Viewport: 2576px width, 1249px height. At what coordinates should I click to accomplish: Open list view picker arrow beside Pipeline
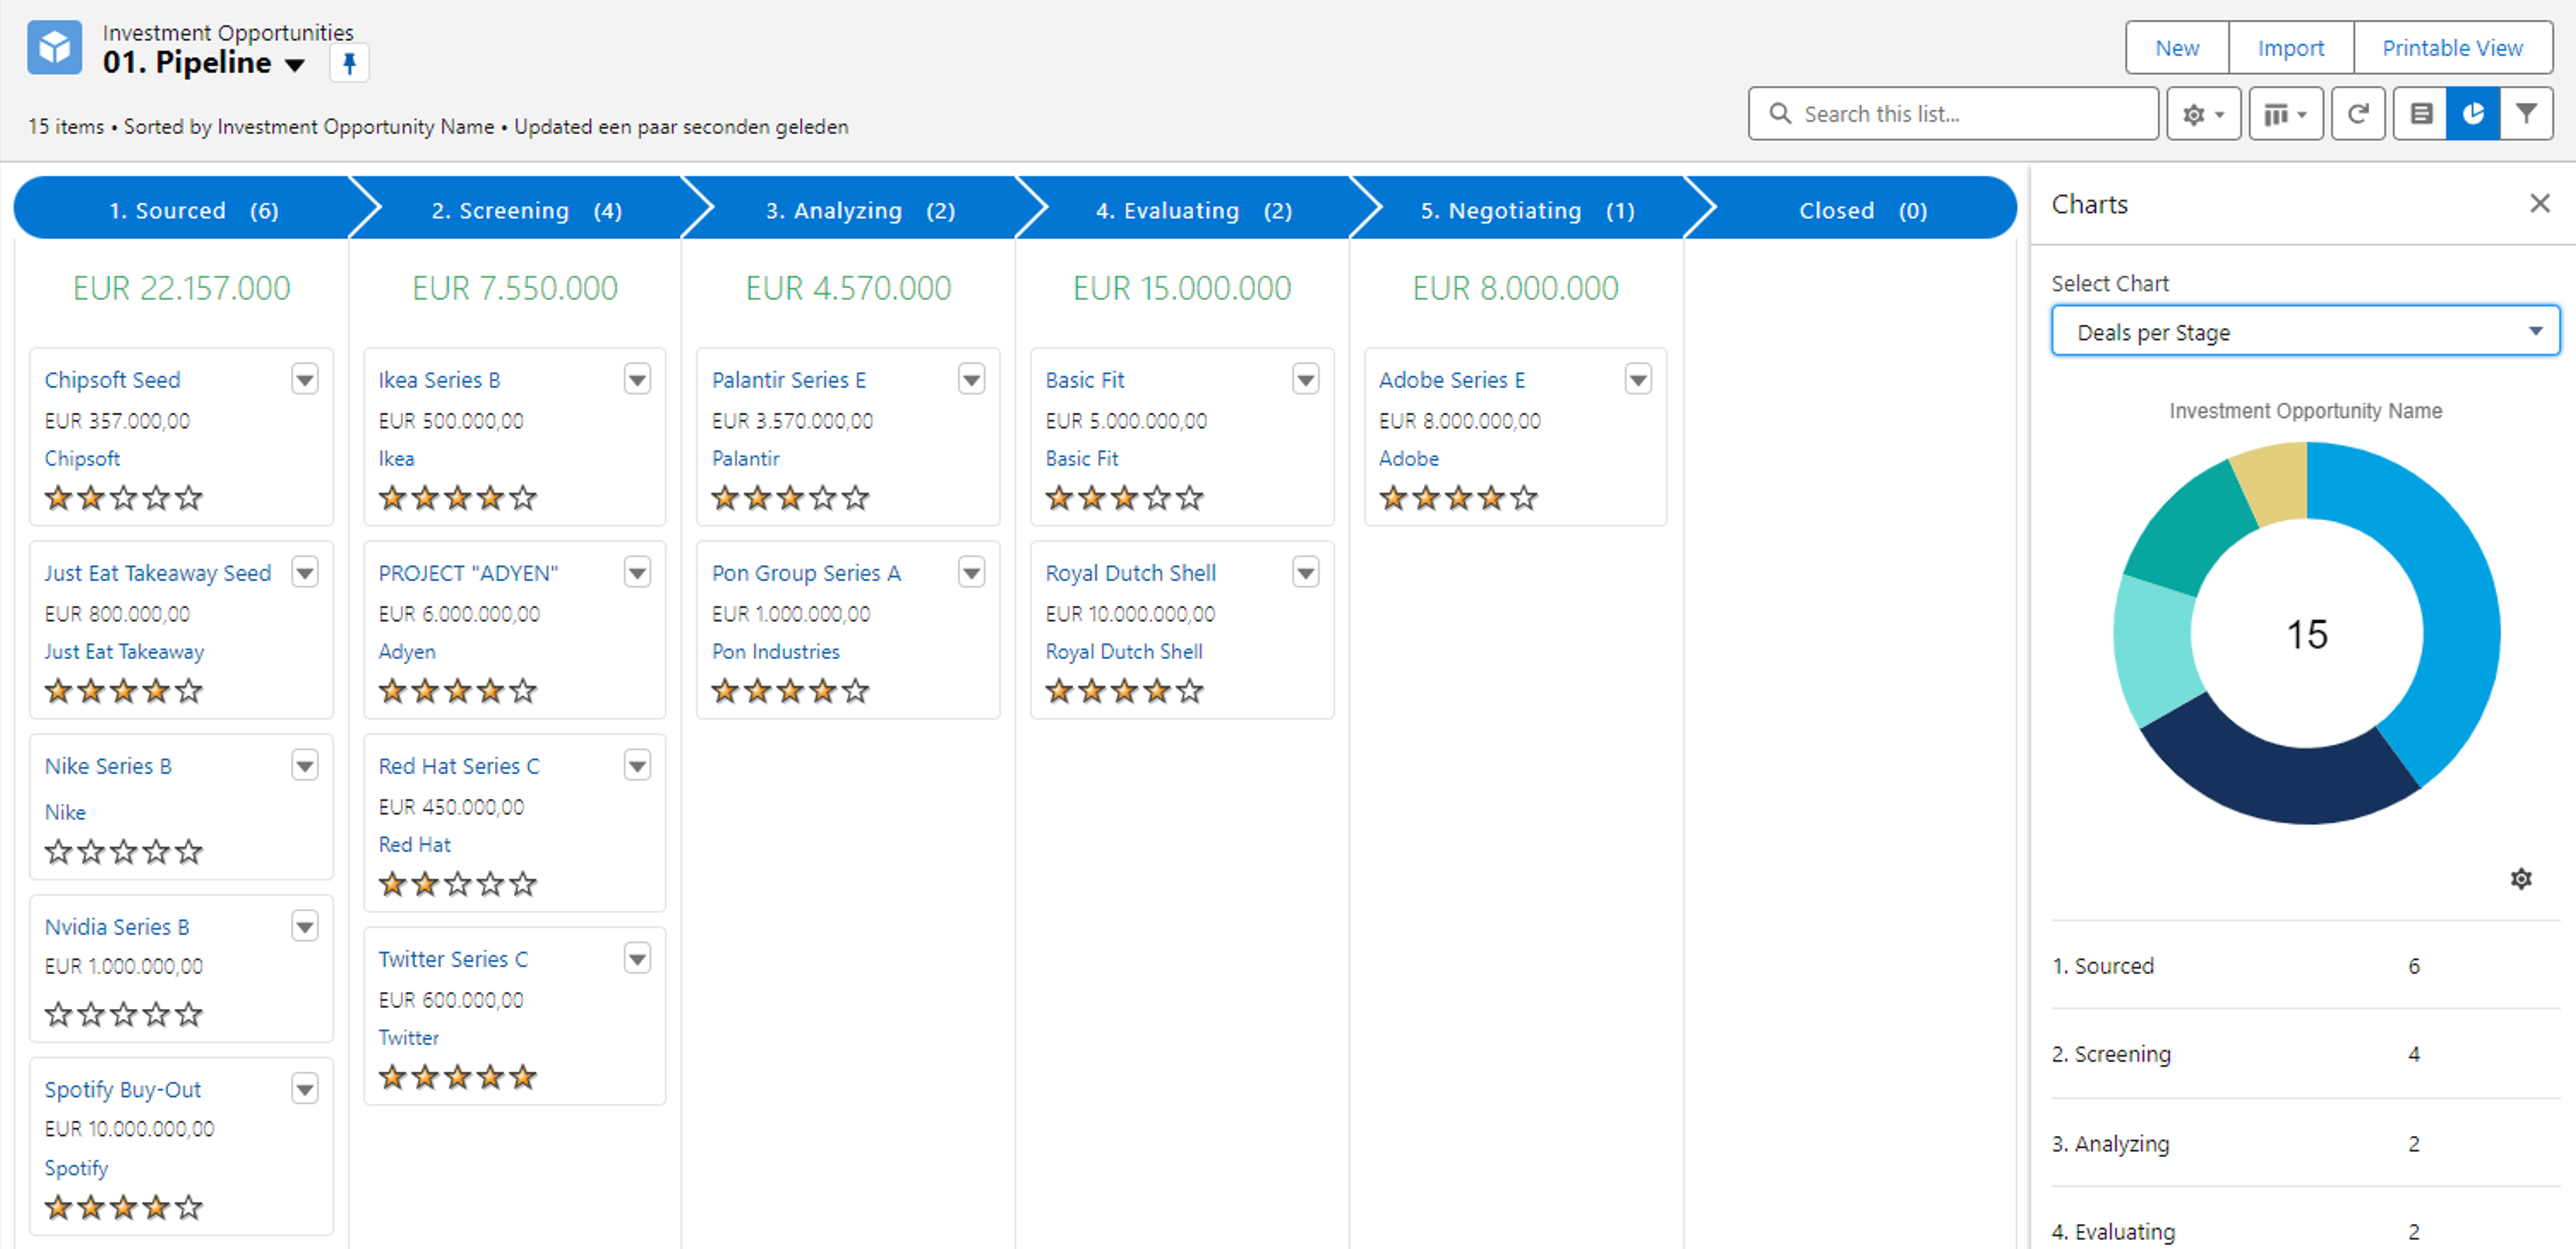coord(294,66)
